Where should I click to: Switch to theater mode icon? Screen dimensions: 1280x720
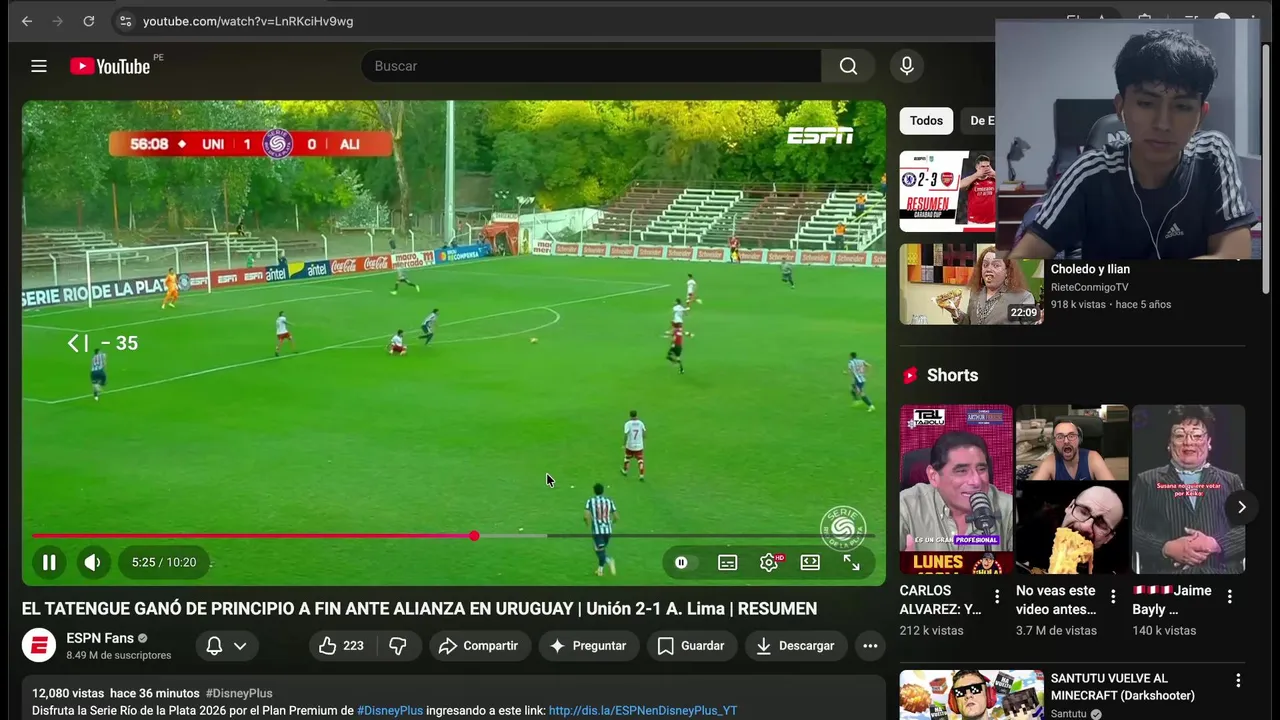coord(810,563)
